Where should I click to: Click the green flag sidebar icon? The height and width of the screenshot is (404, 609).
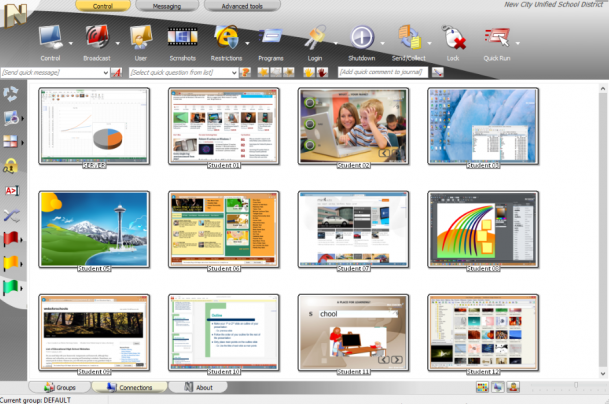pyautogui.click(x=11, y=288)
